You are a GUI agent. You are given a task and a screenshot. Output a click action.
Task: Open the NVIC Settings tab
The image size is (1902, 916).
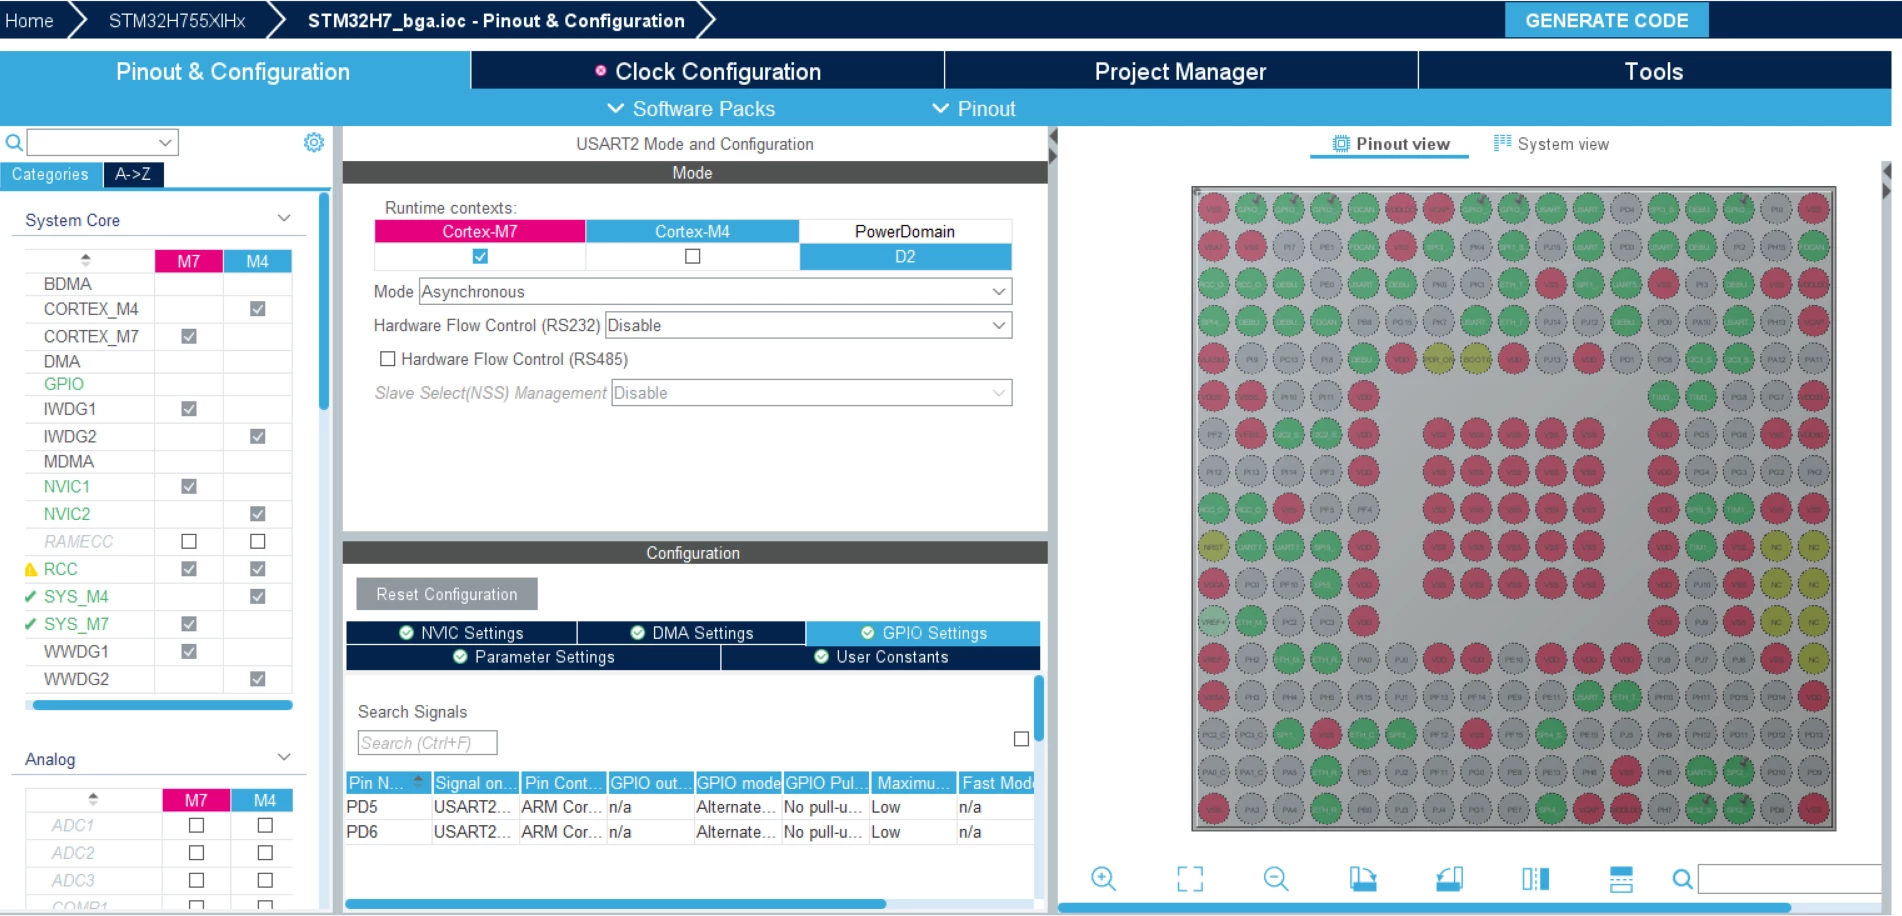click(461, 633)
